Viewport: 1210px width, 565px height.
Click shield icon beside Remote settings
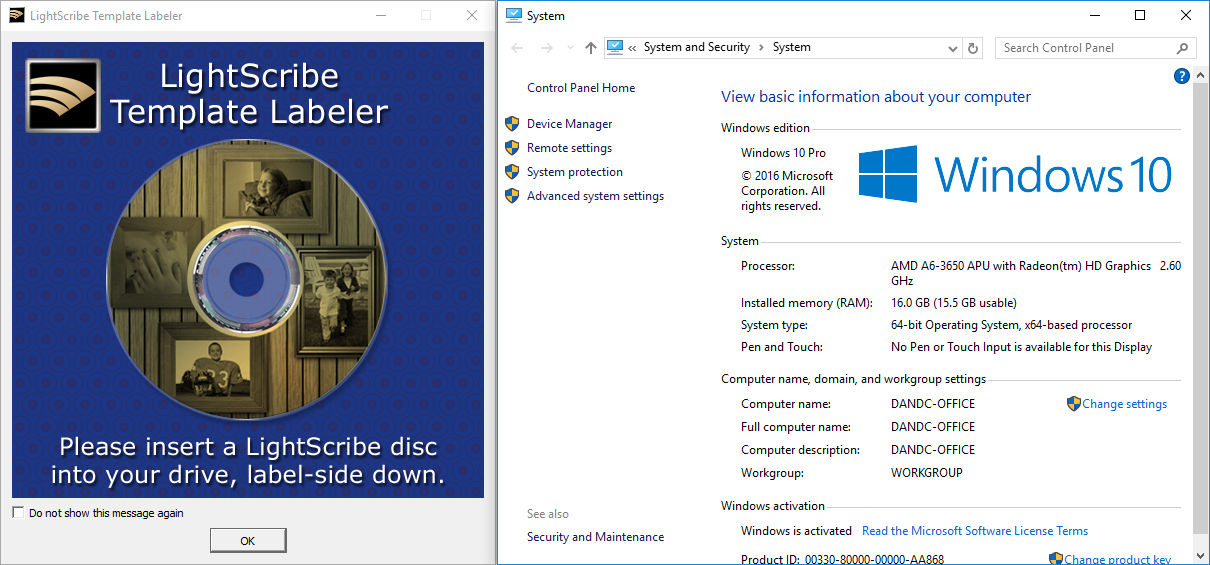(x=512, y=148)
